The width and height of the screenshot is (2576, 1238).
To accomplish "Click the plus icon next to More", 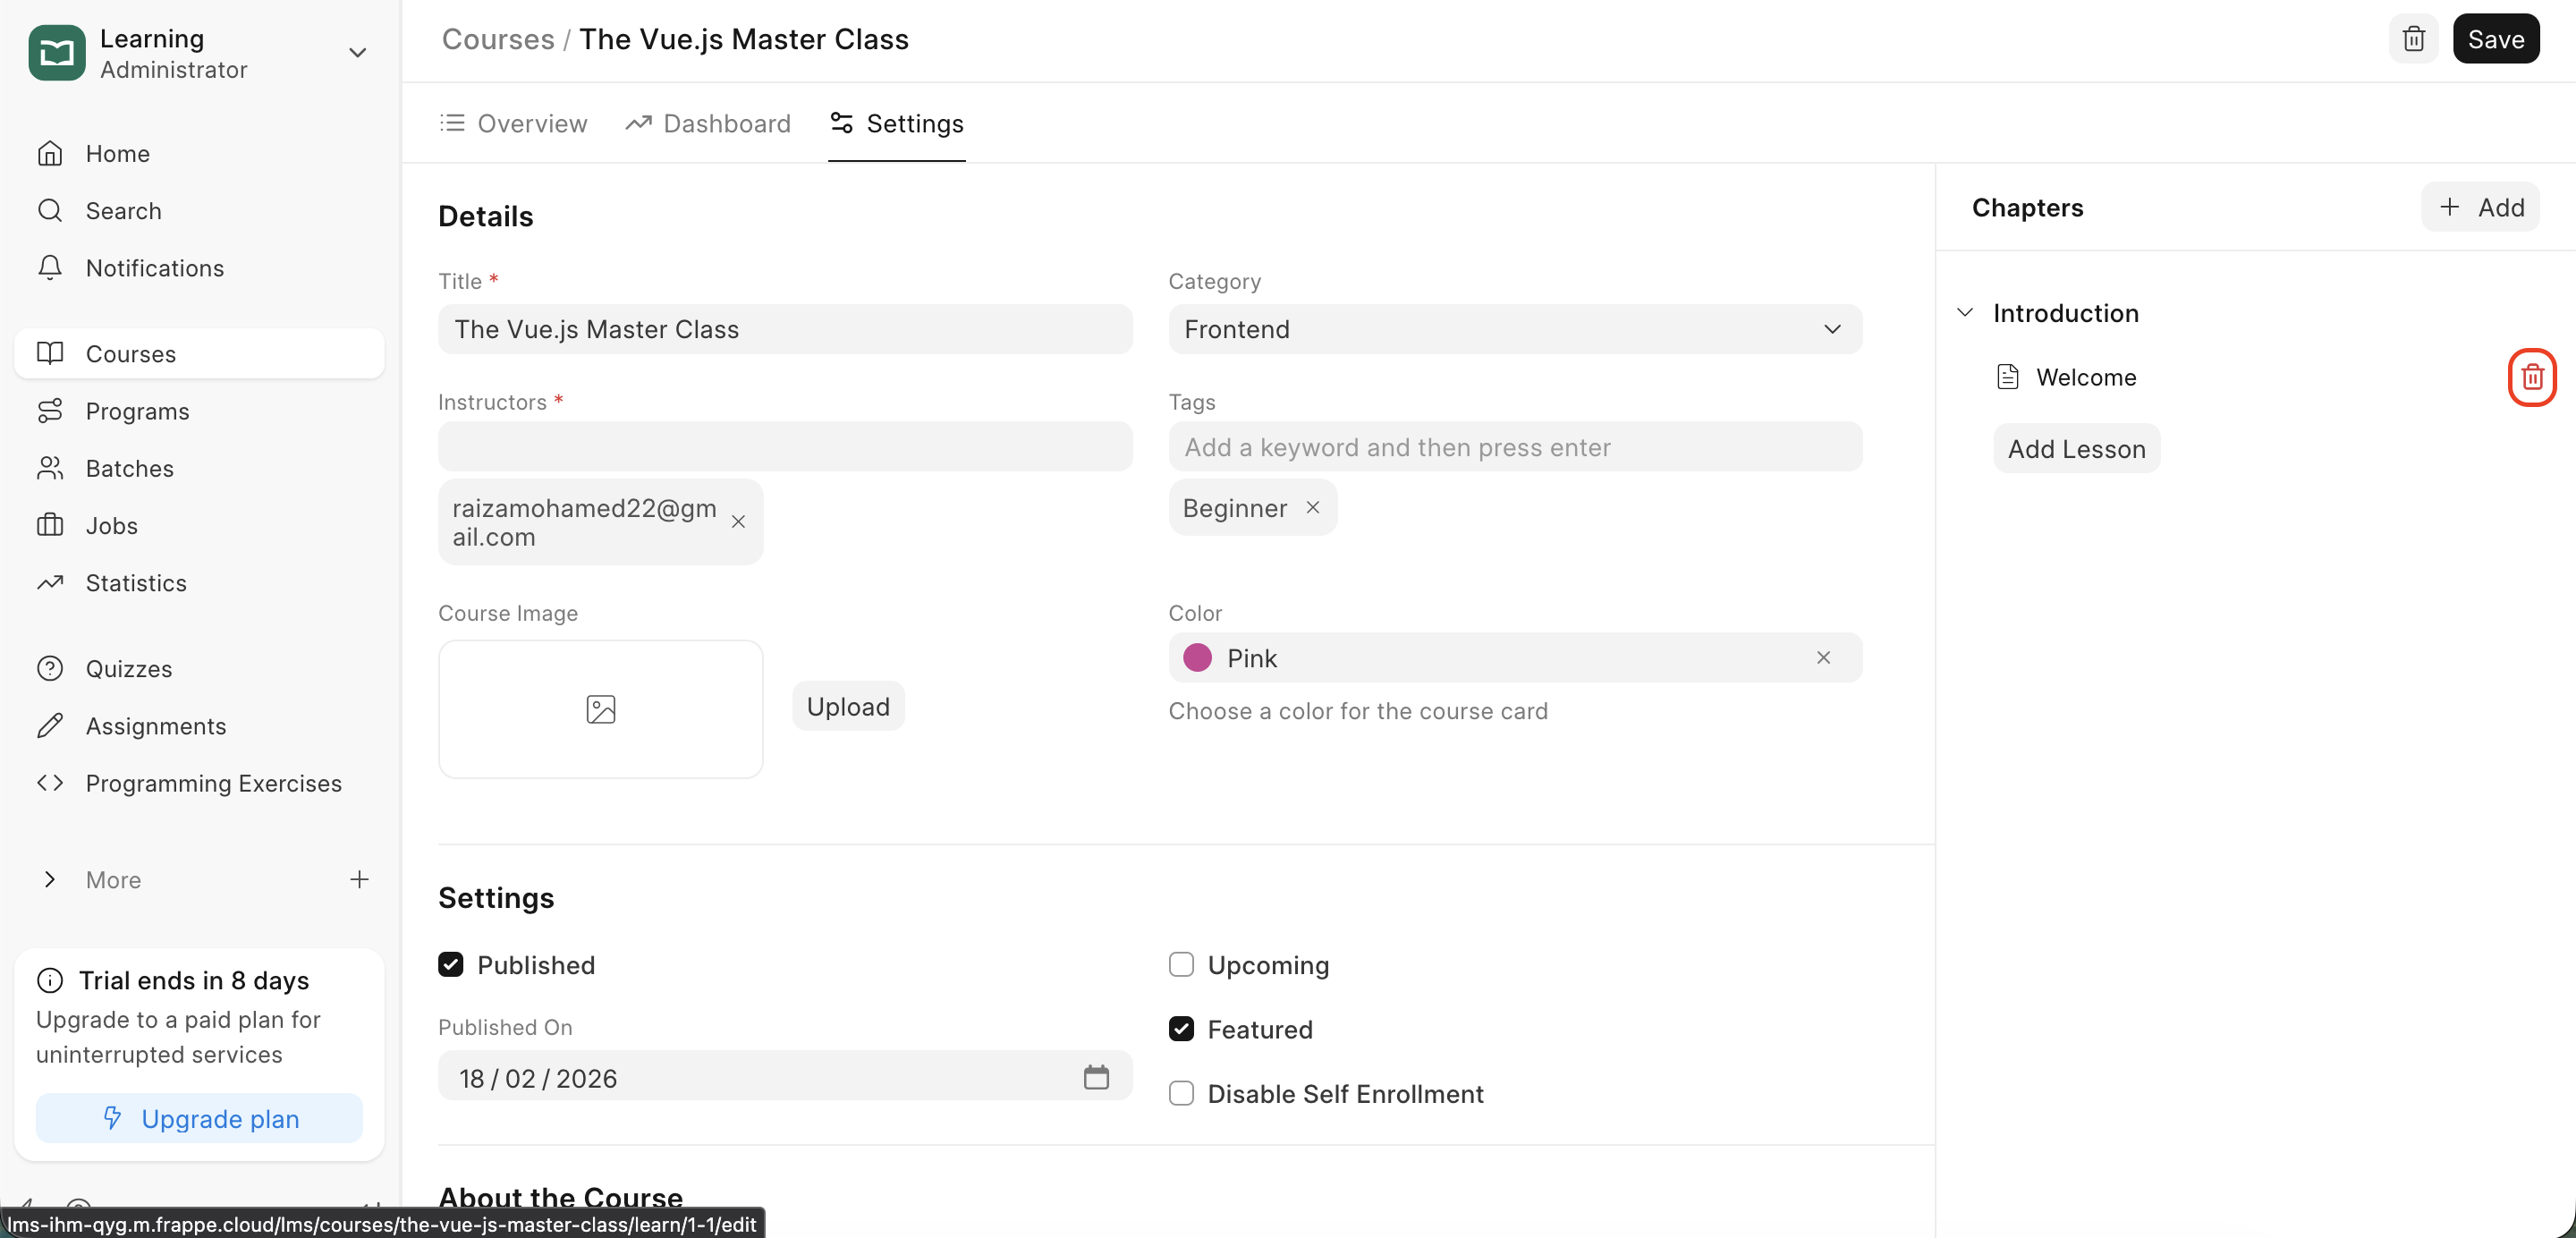I will click(359, 879).
